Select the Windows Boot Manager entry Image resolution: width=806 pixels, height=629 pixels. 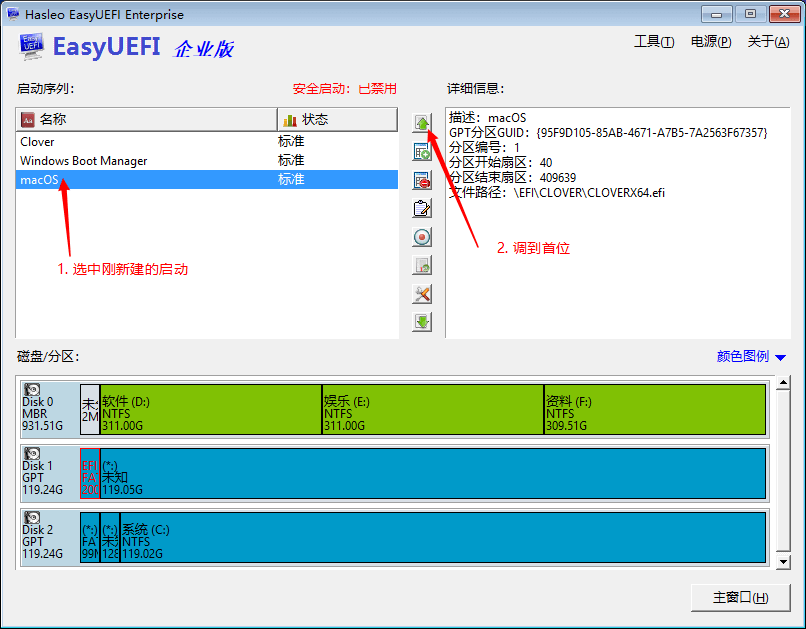click(x=84, y=161)
